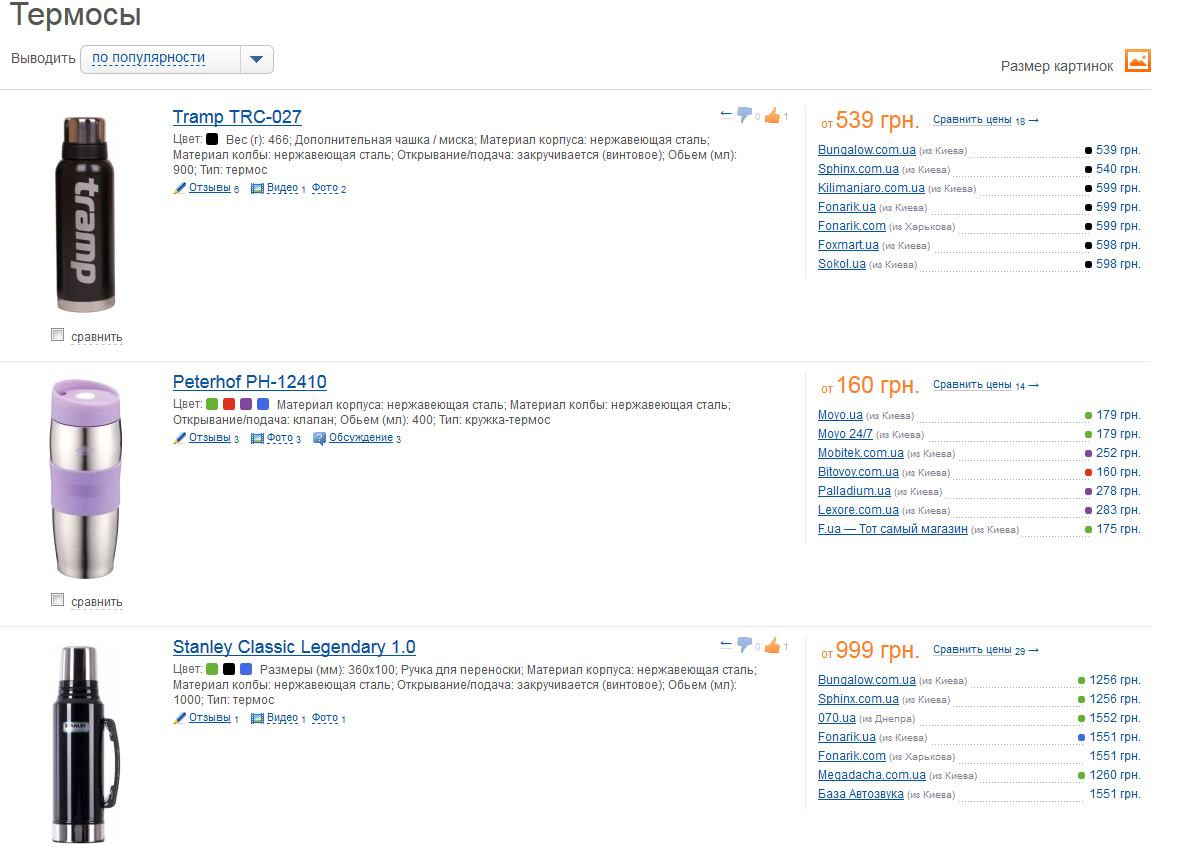Click the discussion question icon under Peterhof PH-12410
The width and height of the screenshot is (1186, 852).
319,438
